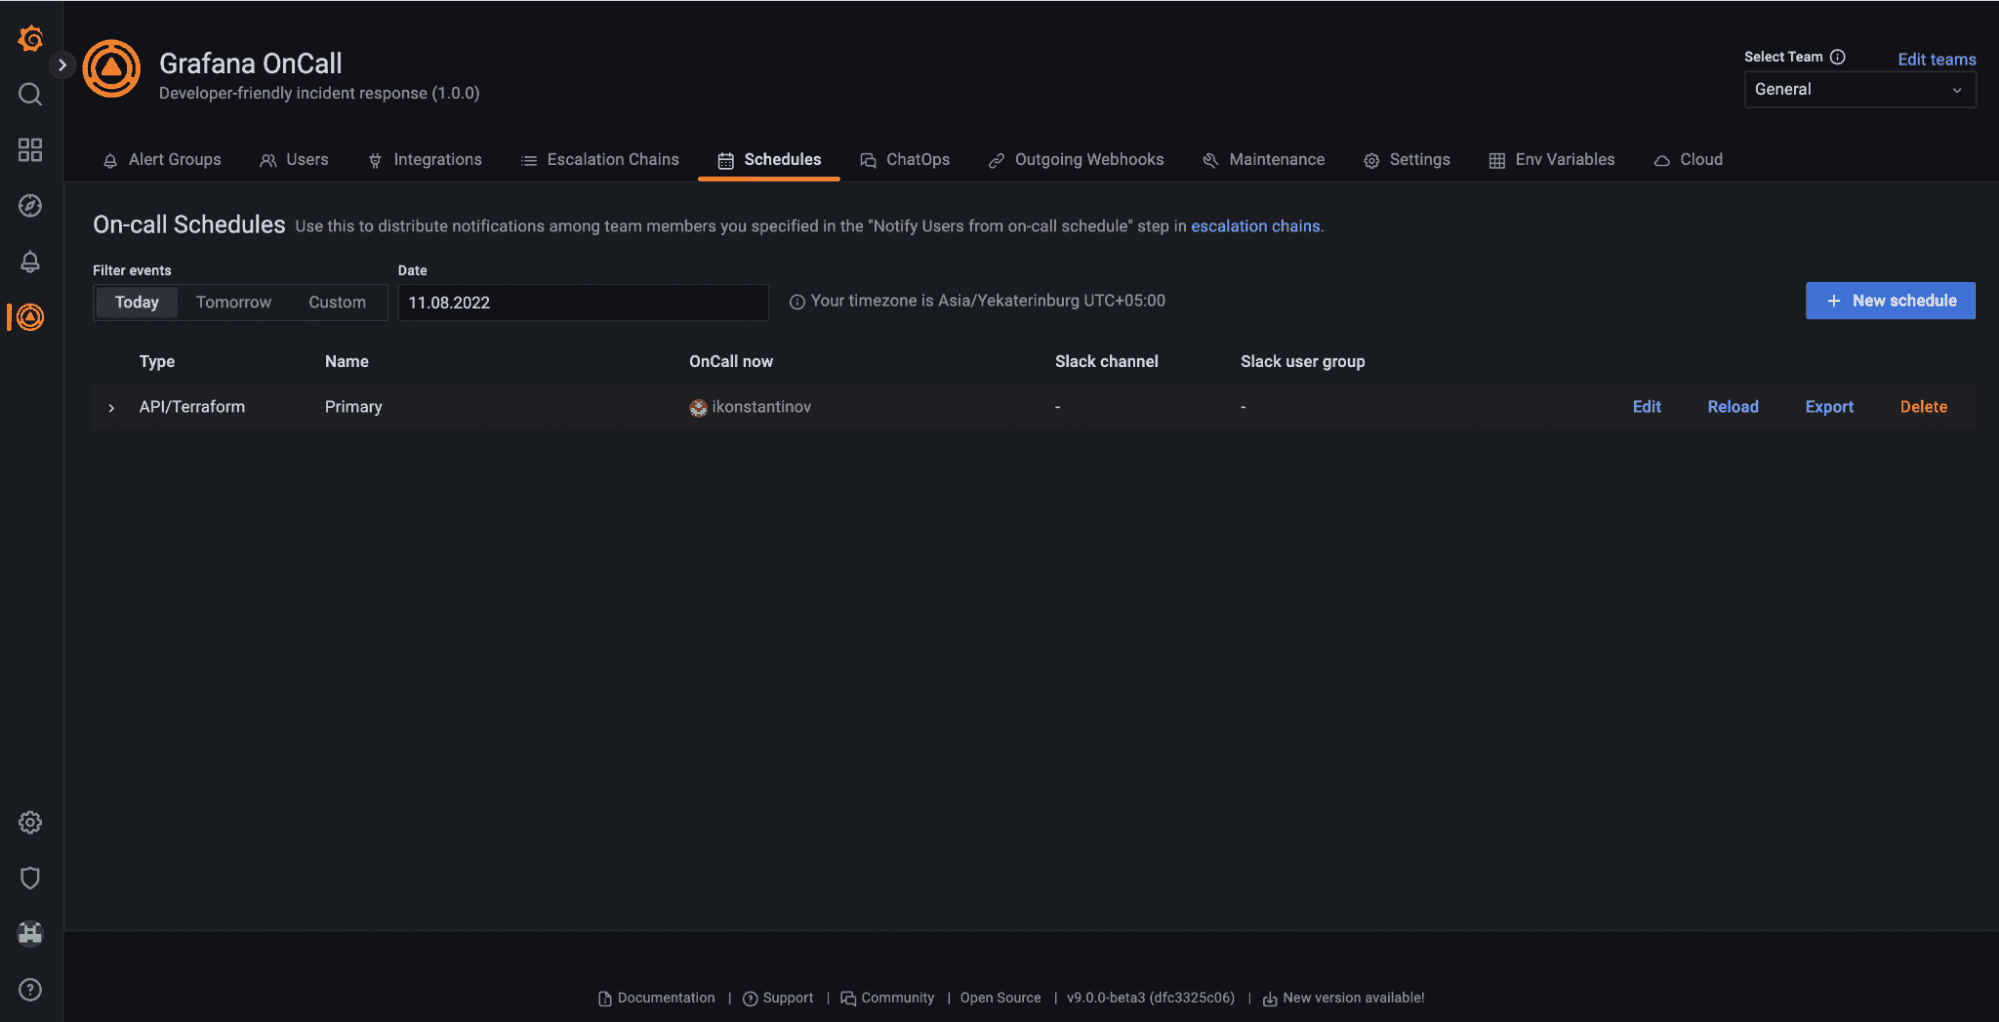1999x1022 pixels.
Task: Open the Grafana help icon
Action: (29, 989)
